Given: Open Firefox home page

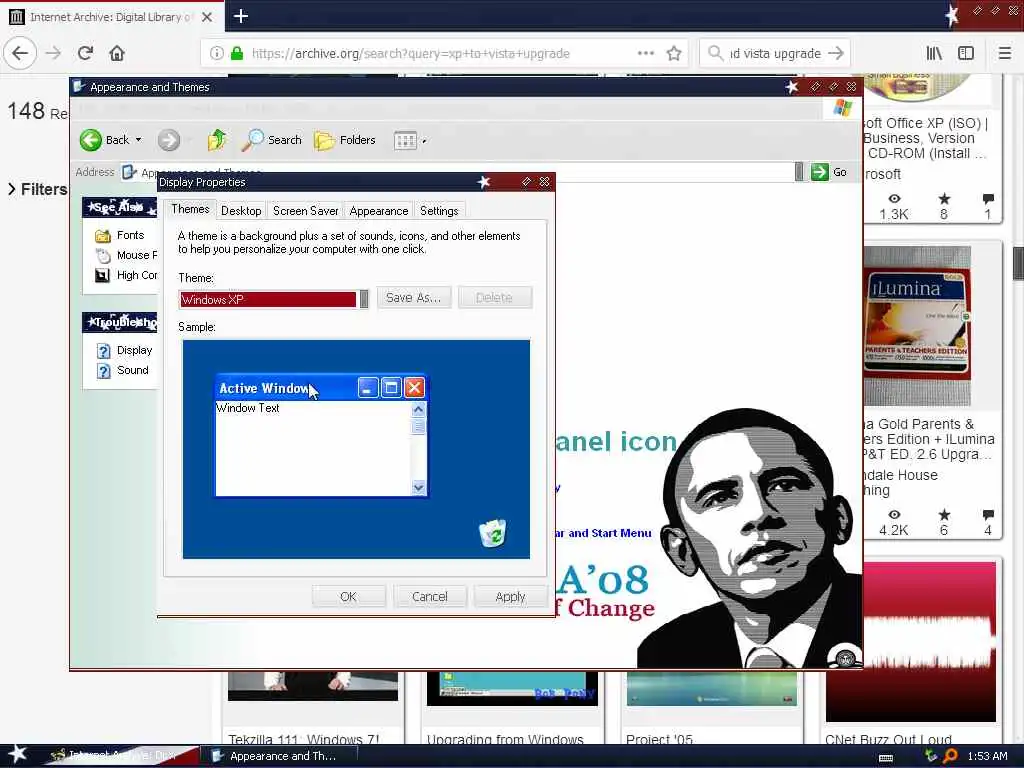Looking at the screenshot, I should point(117,54).
